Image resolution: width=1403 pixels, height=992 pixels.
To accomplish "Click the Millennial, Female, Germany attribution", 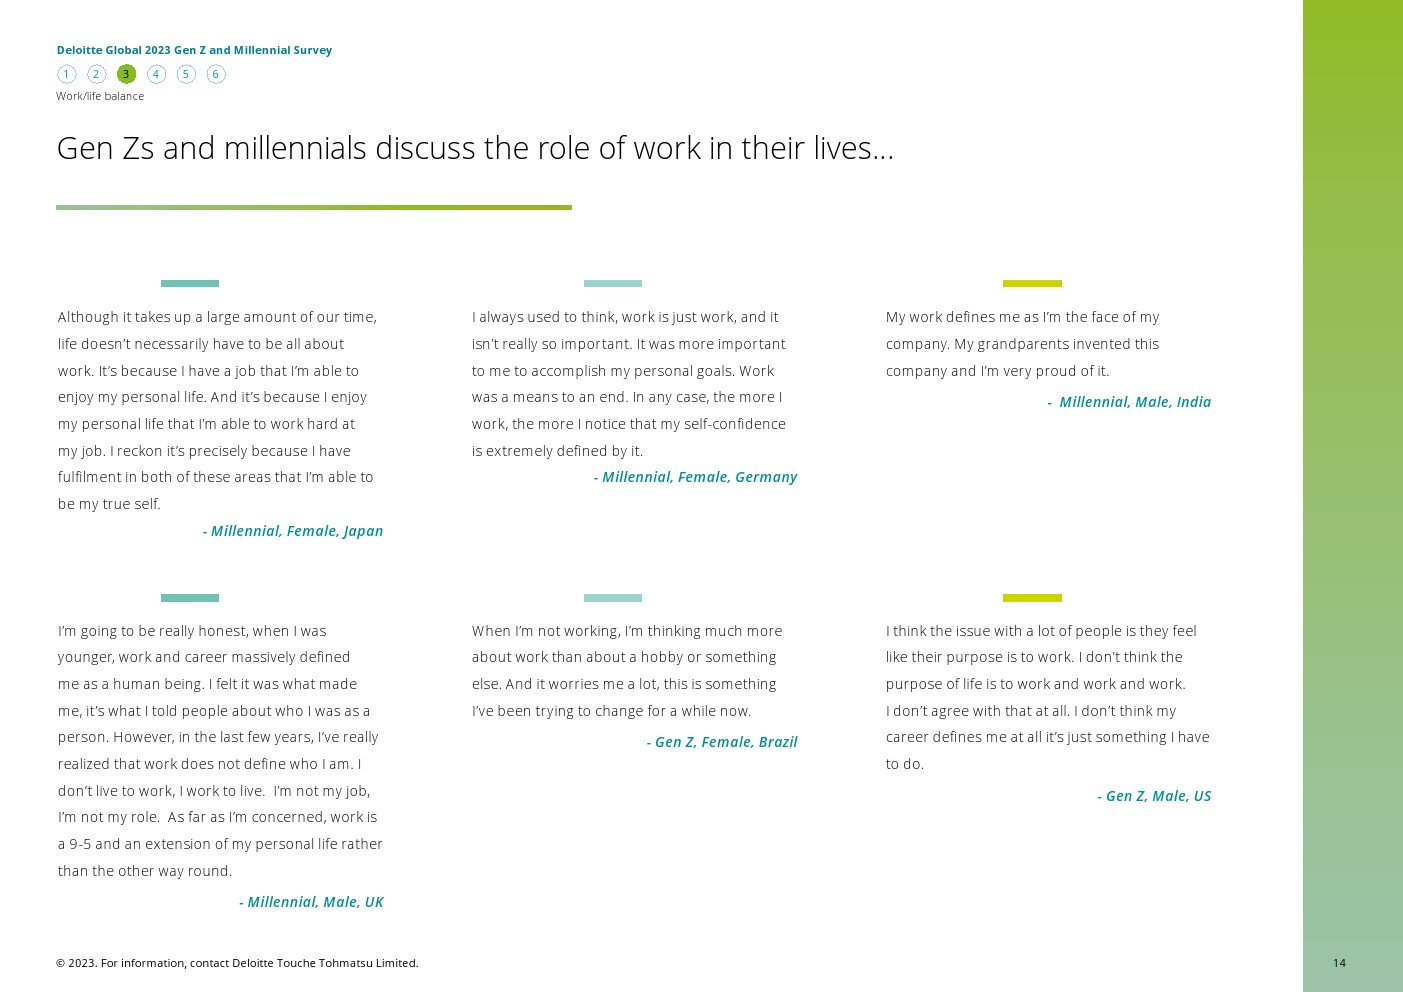I will coord(695,477).
